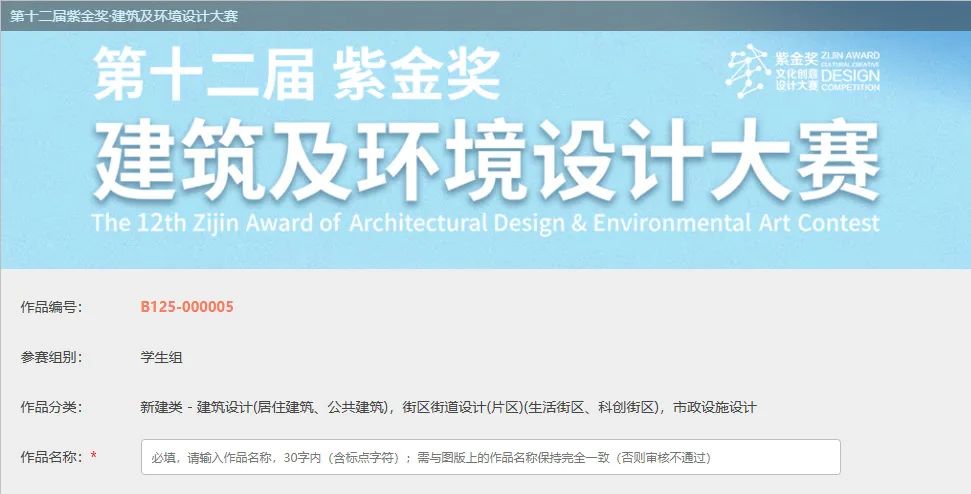
Task: Focus the 作品名称 text input field
Action: point(490,457)
